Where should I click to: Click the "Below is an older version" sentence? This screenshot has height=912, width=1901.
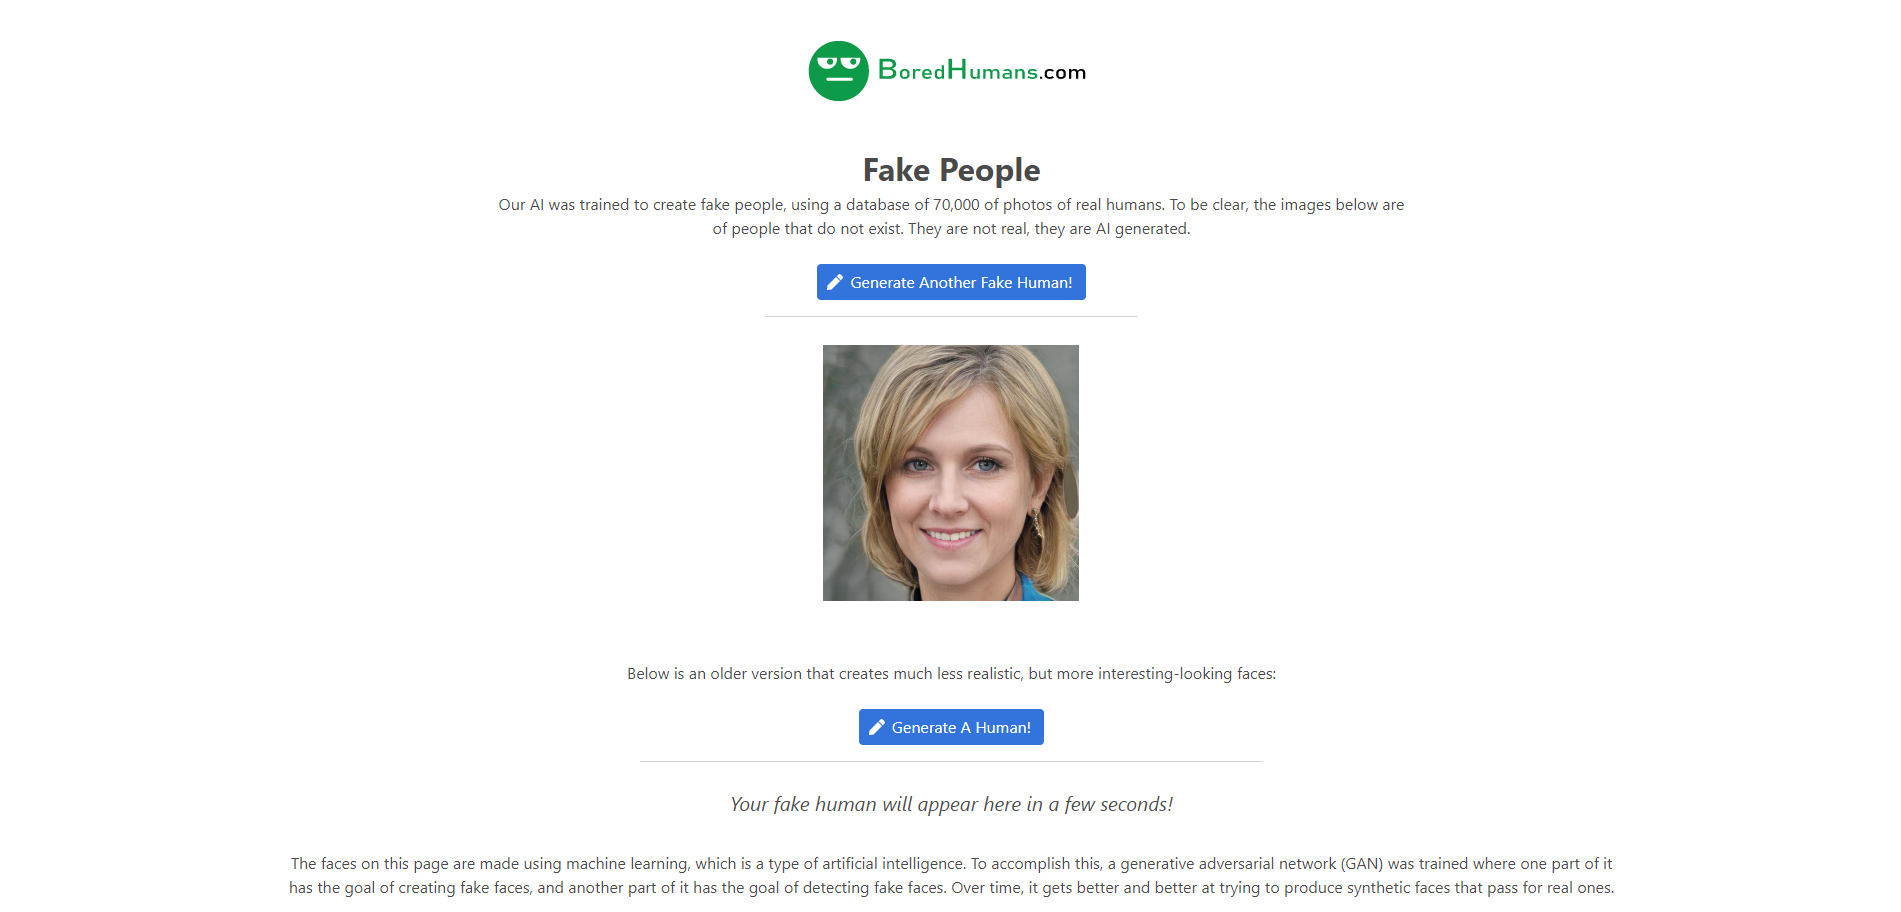(951, 674)
